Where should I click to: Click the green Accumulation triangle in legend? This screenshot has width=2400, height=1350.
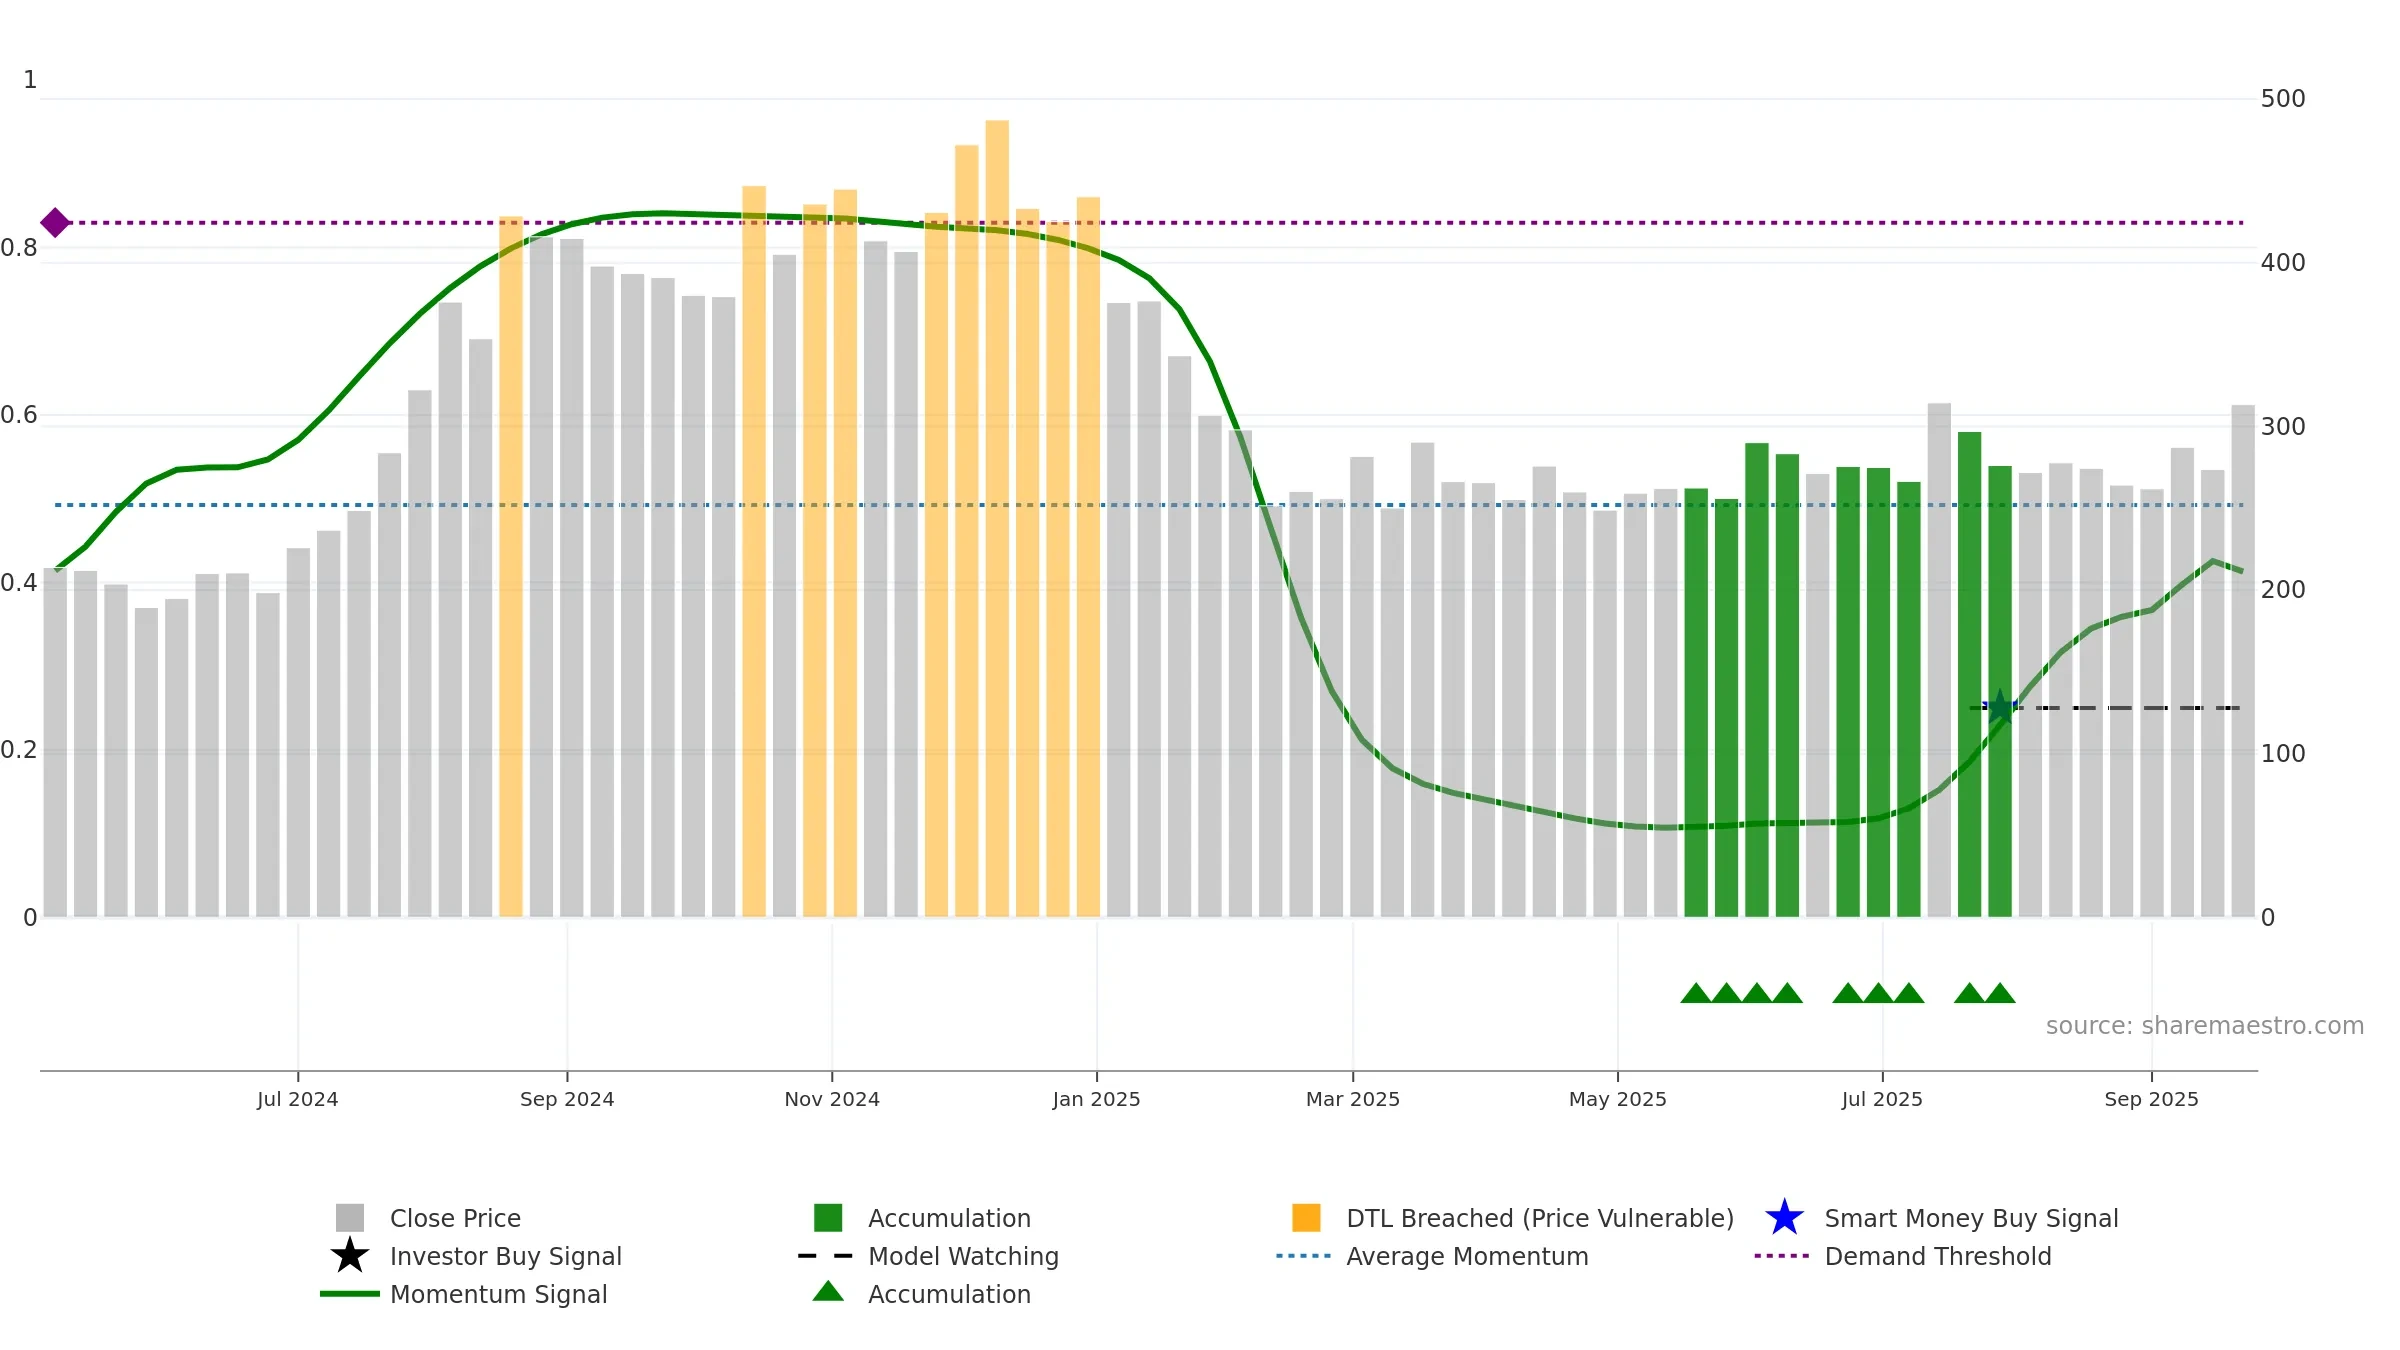(828, 1291)
